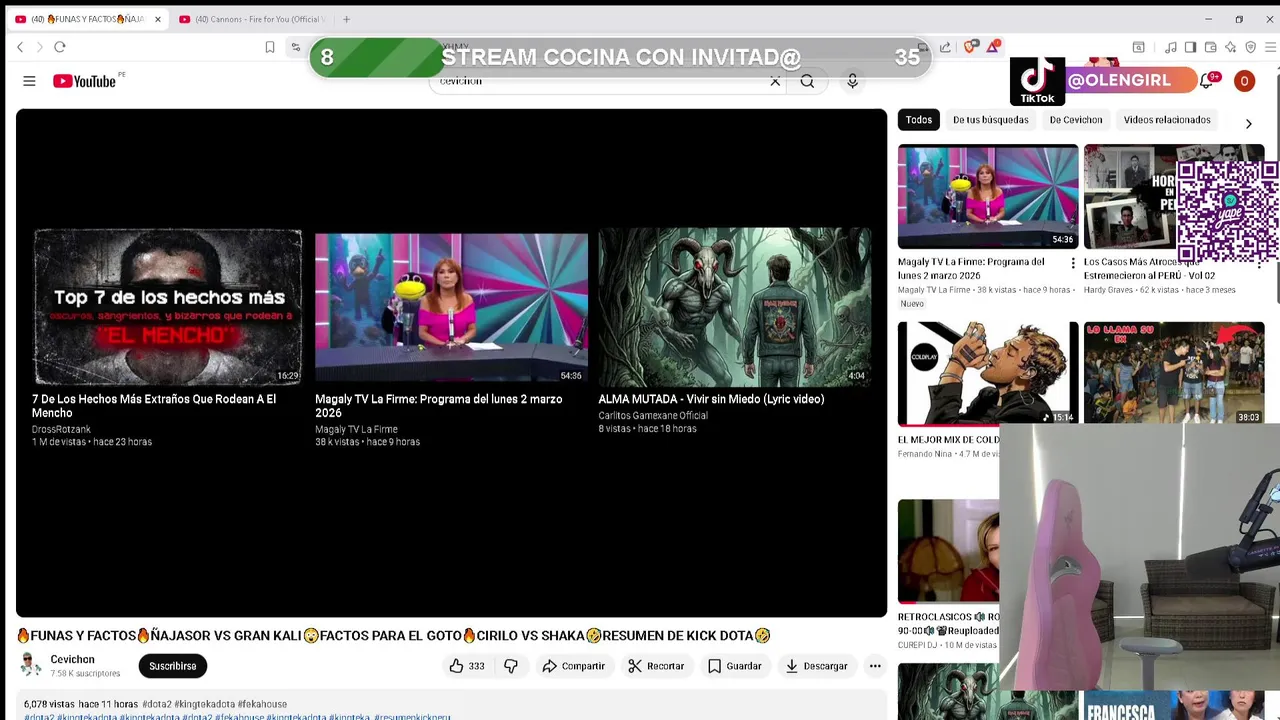Play Magaly TV end-screen thumbnail in player
The image size is (1280, 720).
pyautogui.click(x=451, y=307)
